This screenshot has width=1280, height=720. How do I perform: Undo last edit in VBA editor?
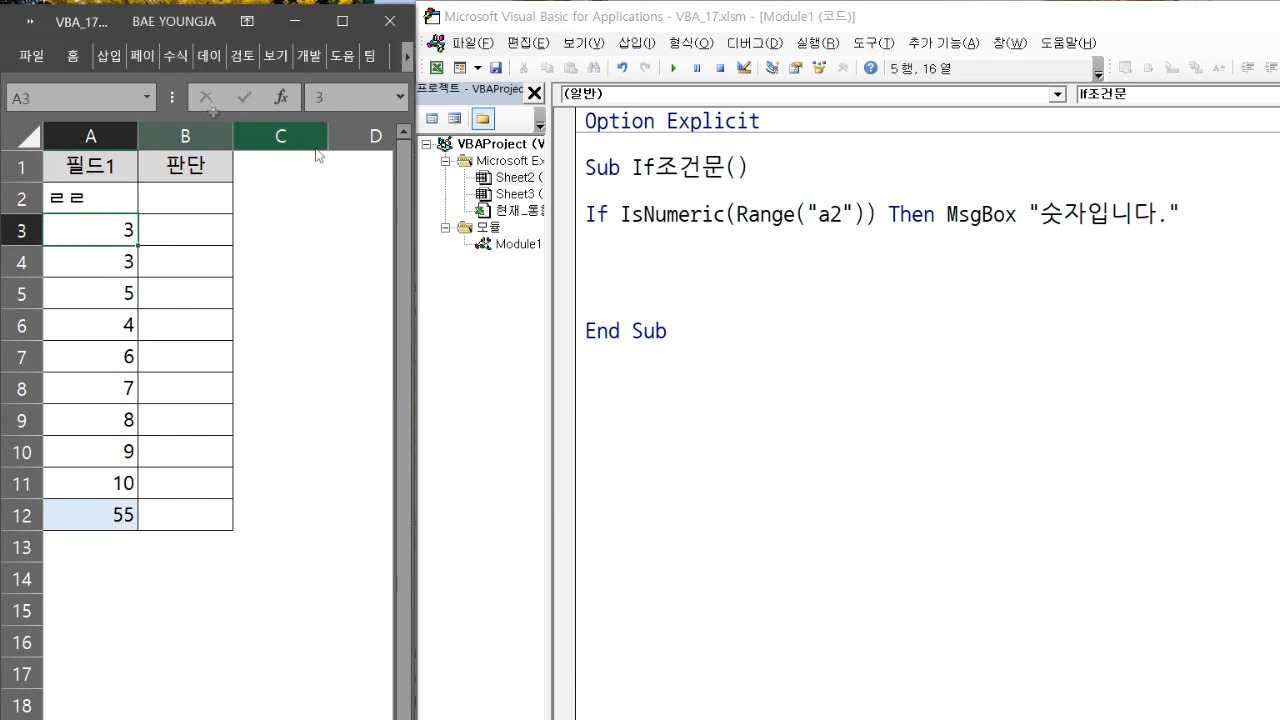point(622,68)
